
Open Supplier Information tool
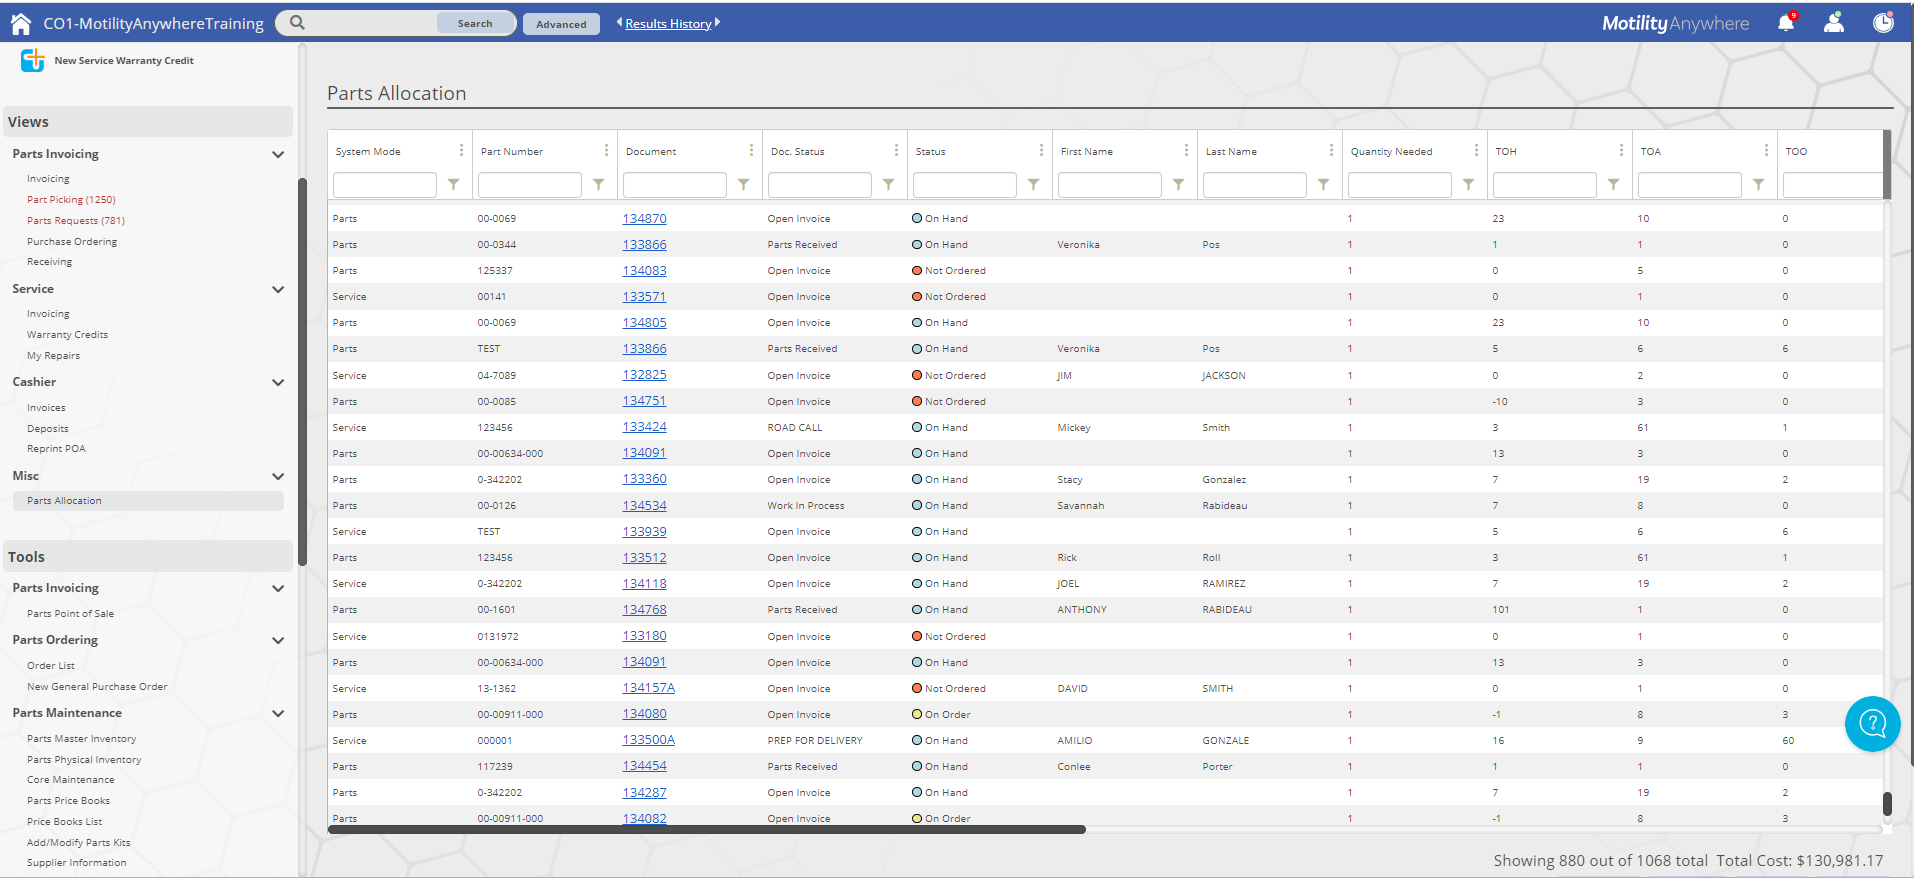77,863
